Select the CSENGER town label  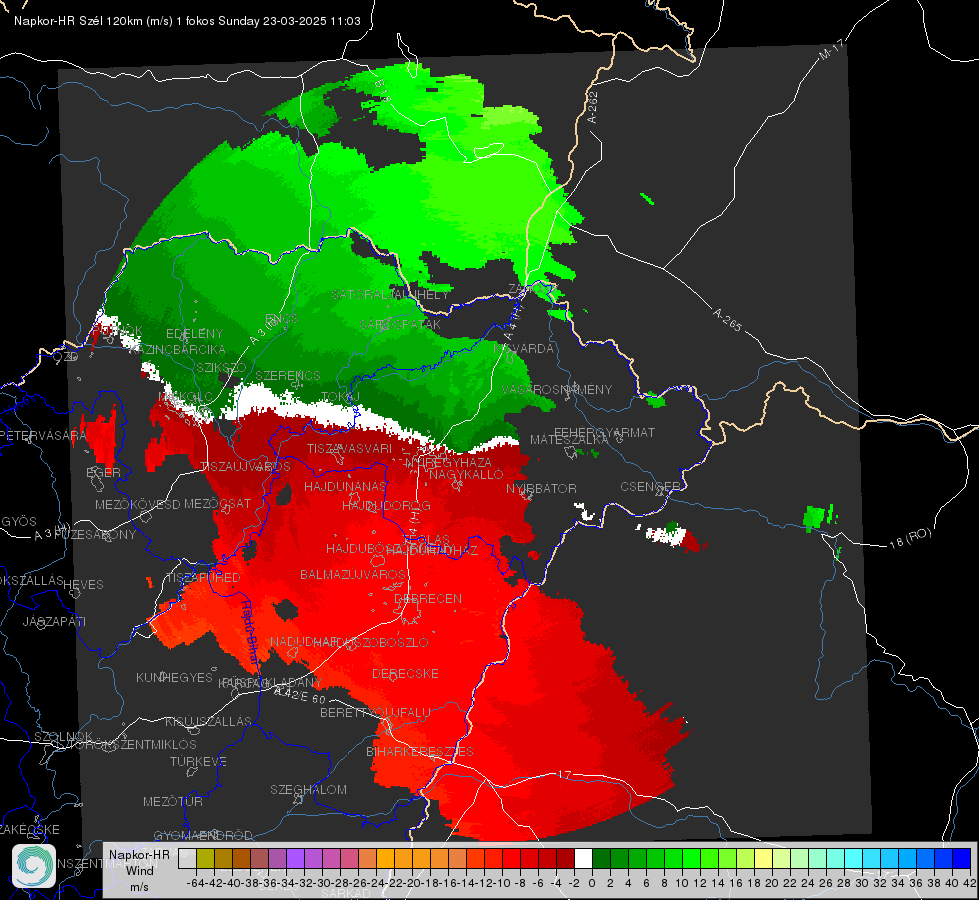tap(650, 487)
